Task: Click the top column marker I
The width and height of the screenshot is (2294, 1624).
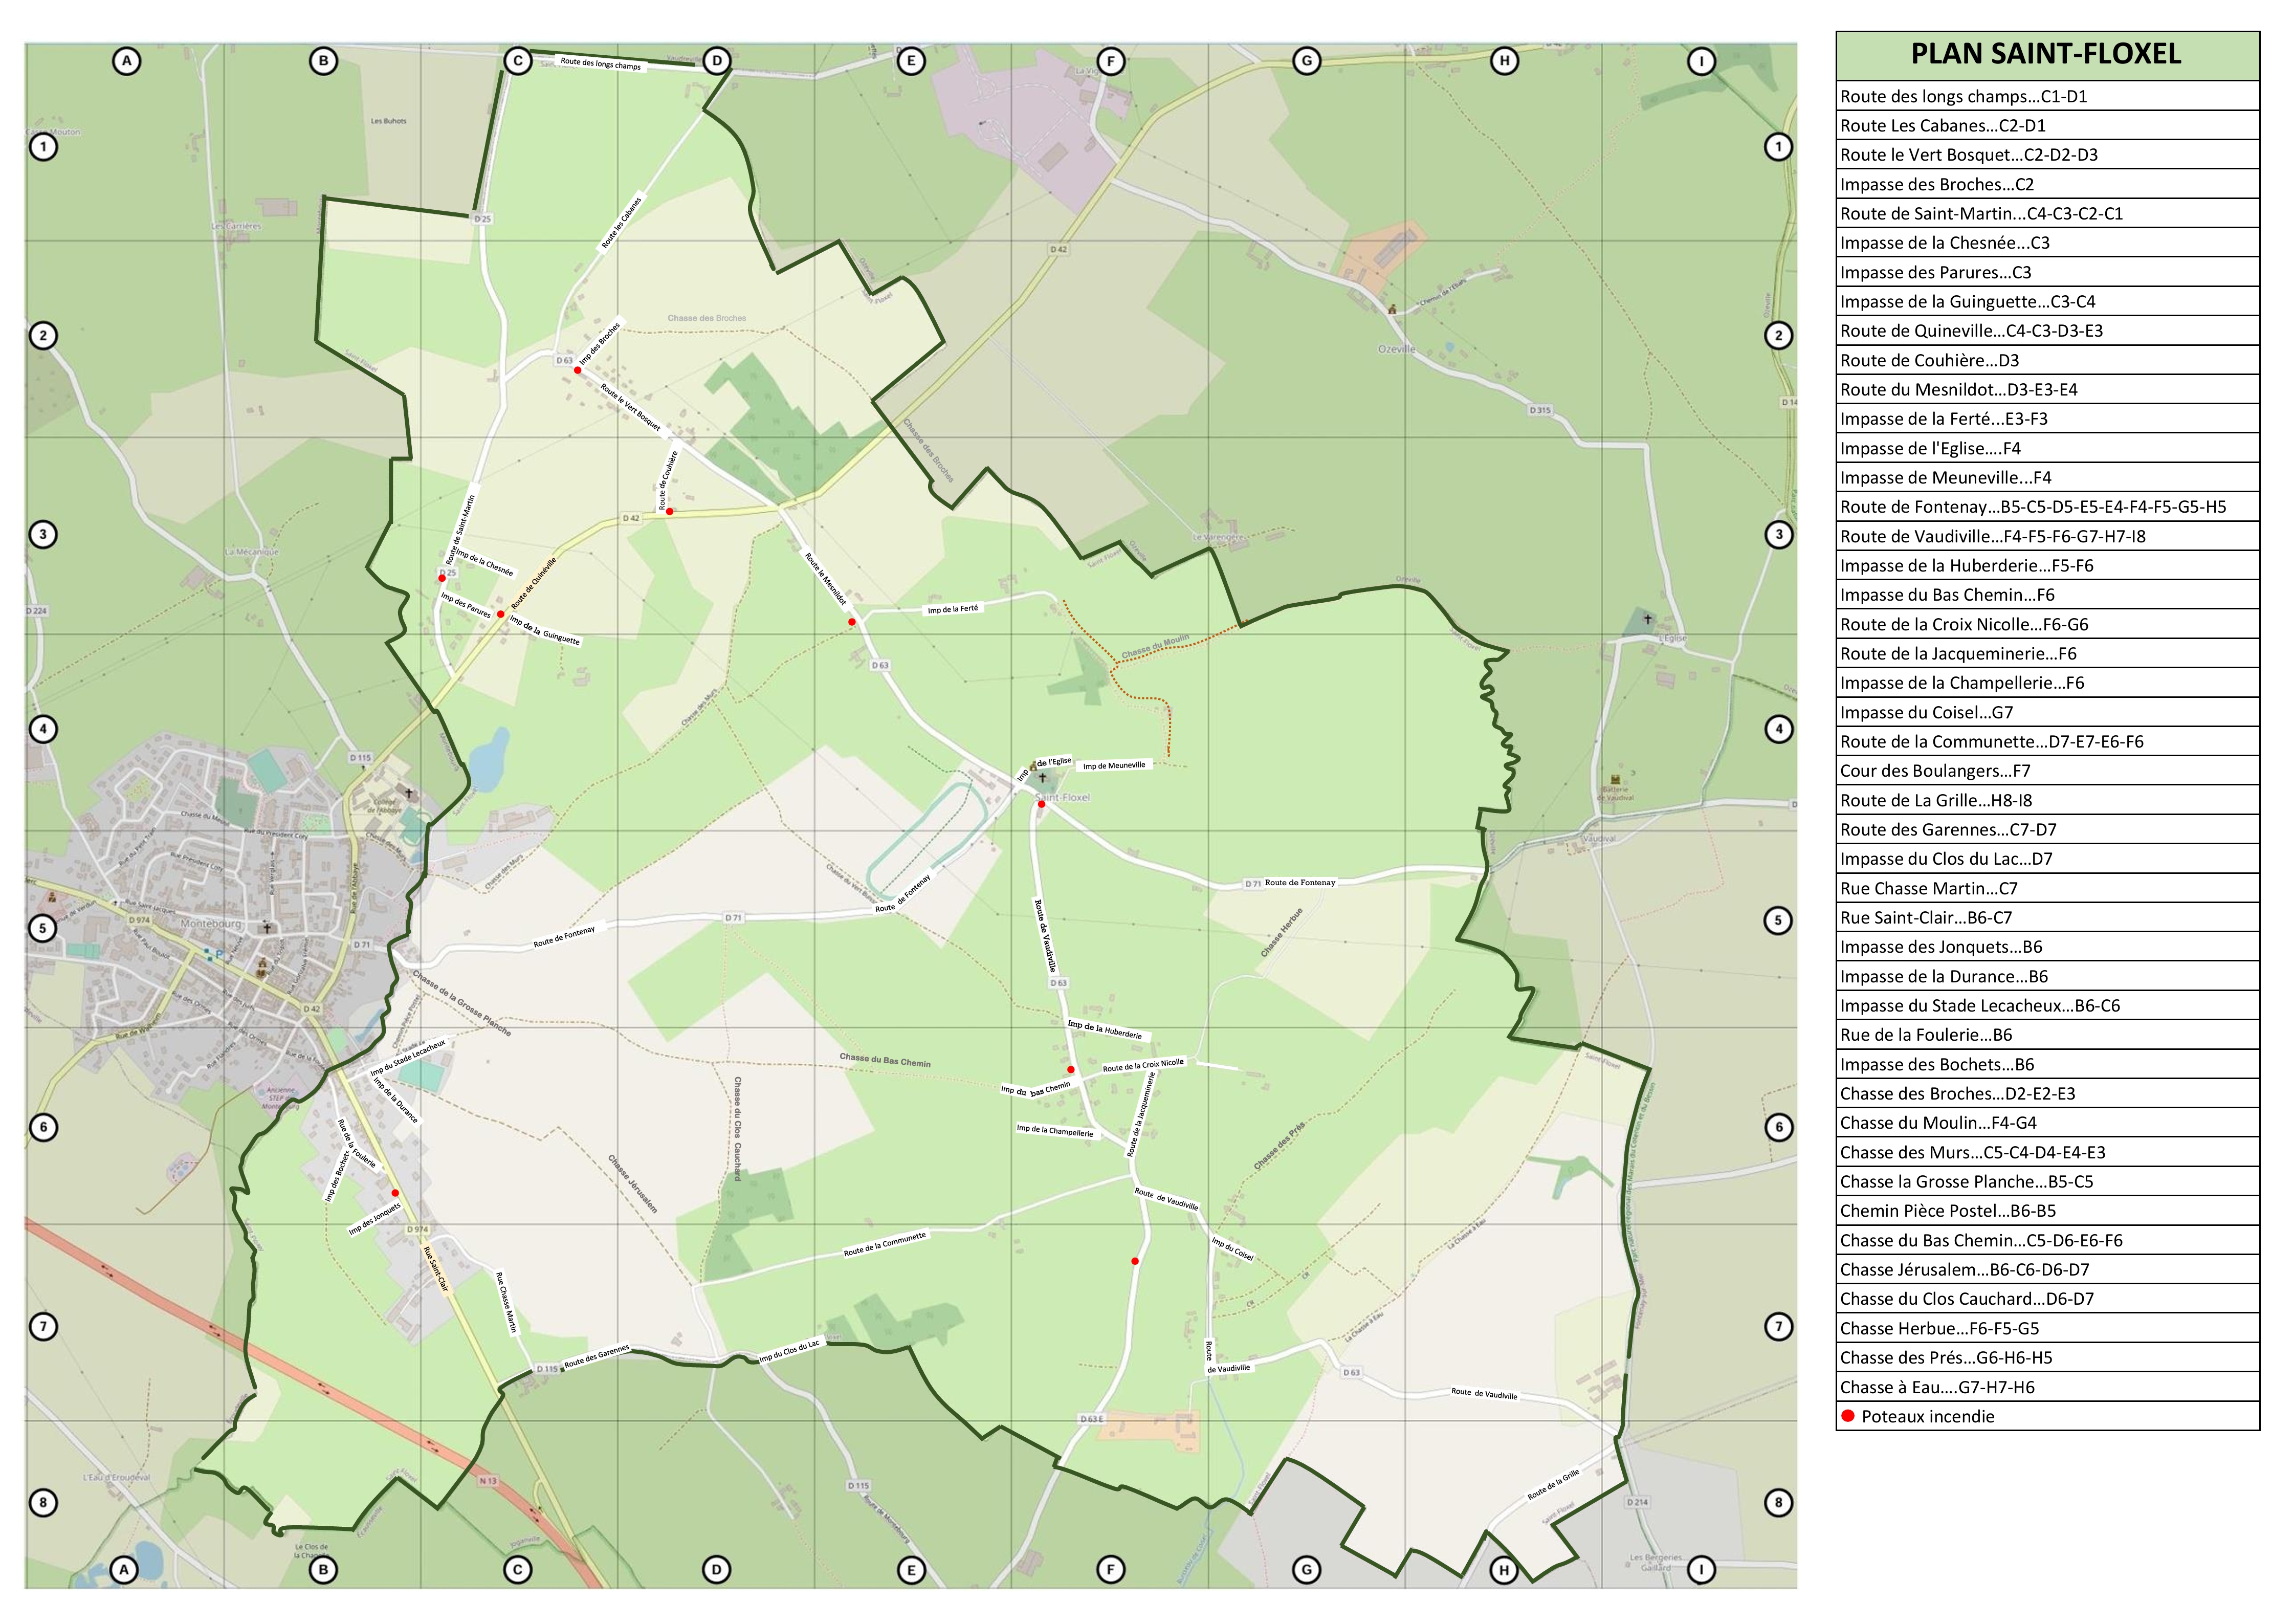Action: tap(1701, 61)
